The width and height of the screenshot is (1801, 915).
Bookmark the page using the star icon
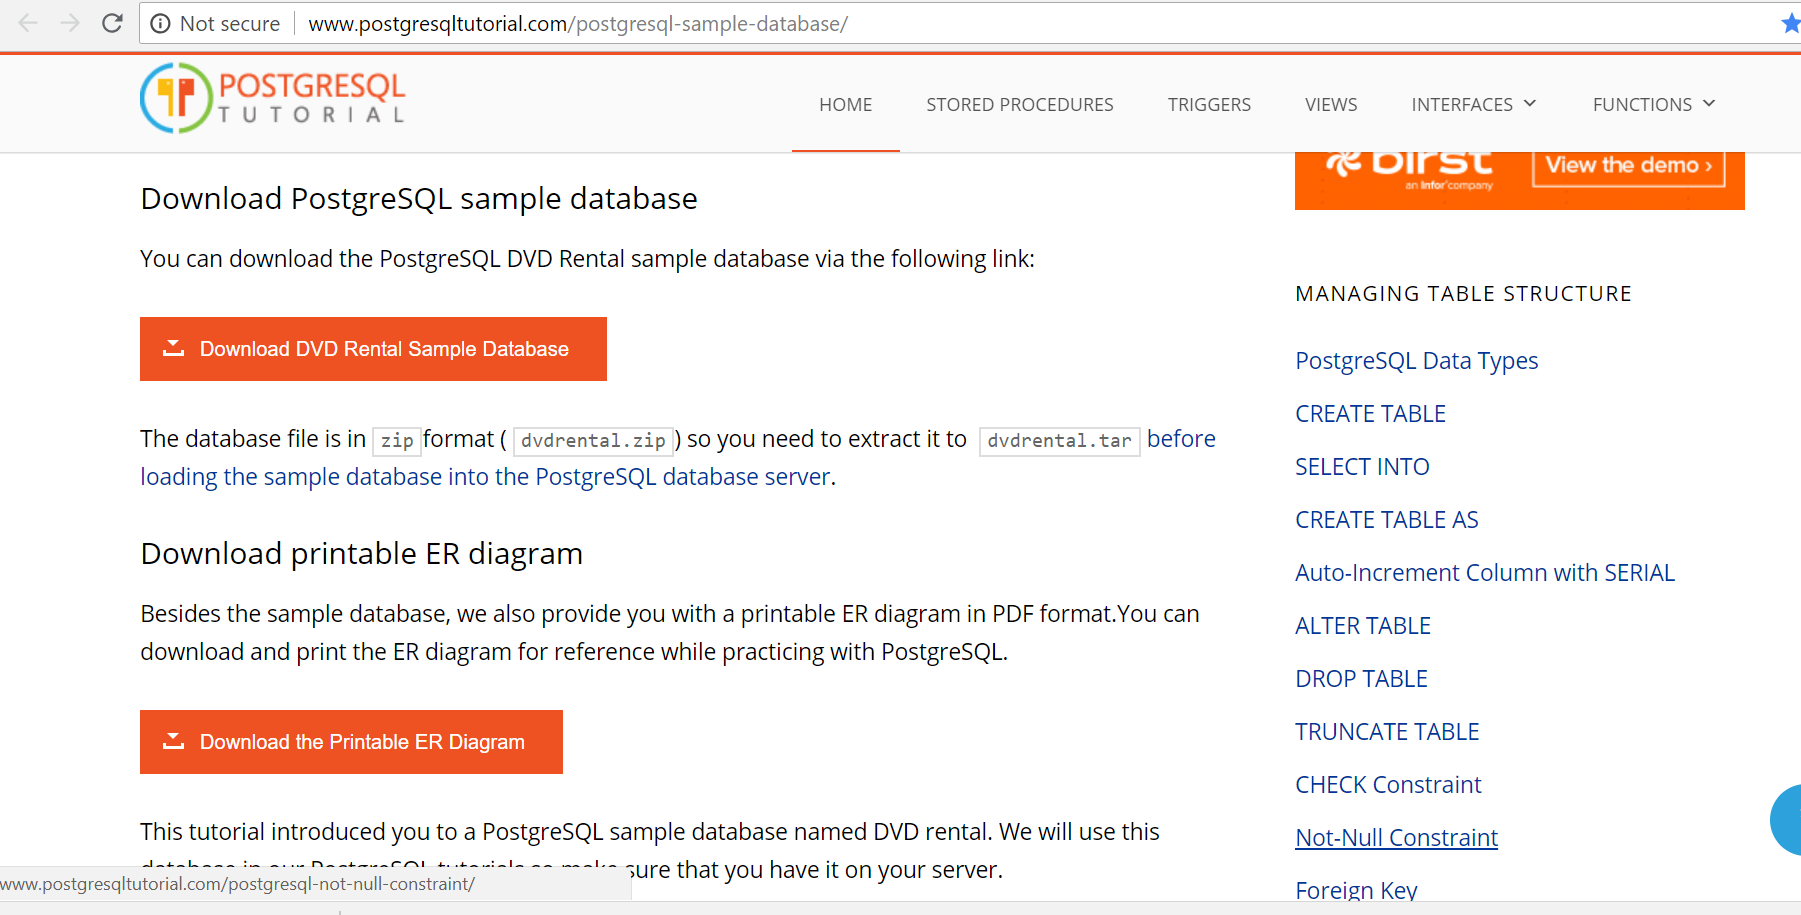point(1789,23)
